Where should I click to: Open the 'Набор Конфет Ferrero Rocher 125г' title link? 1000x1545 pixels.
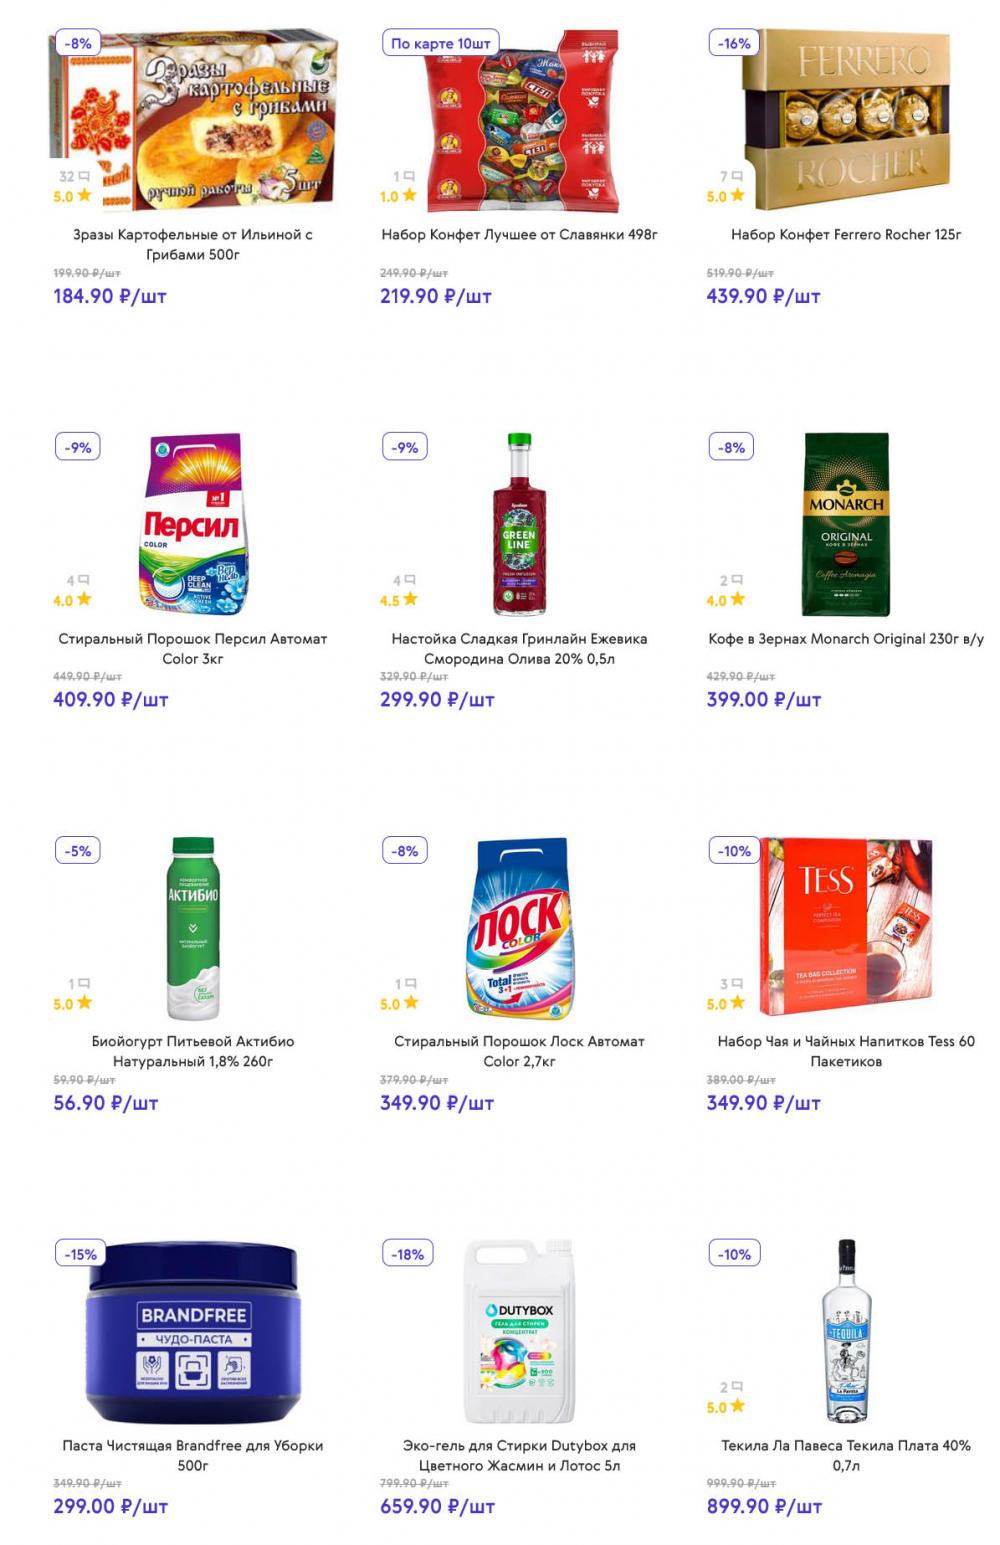coord(846,235)
